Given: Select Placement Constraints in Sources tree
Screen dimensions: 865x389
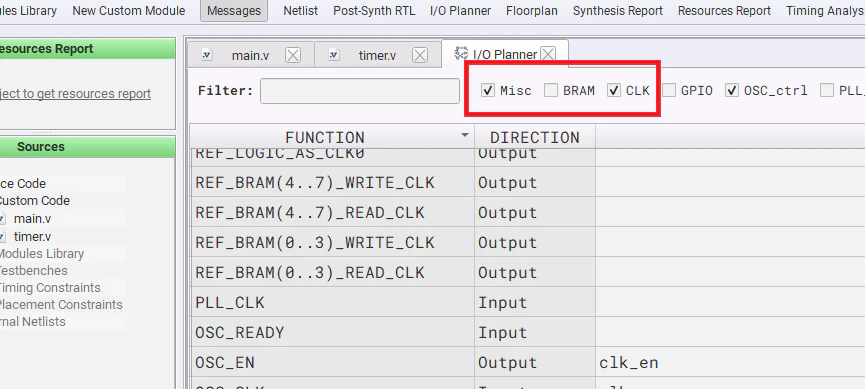Looking at the screenshot, I should (x=61, y=305).
